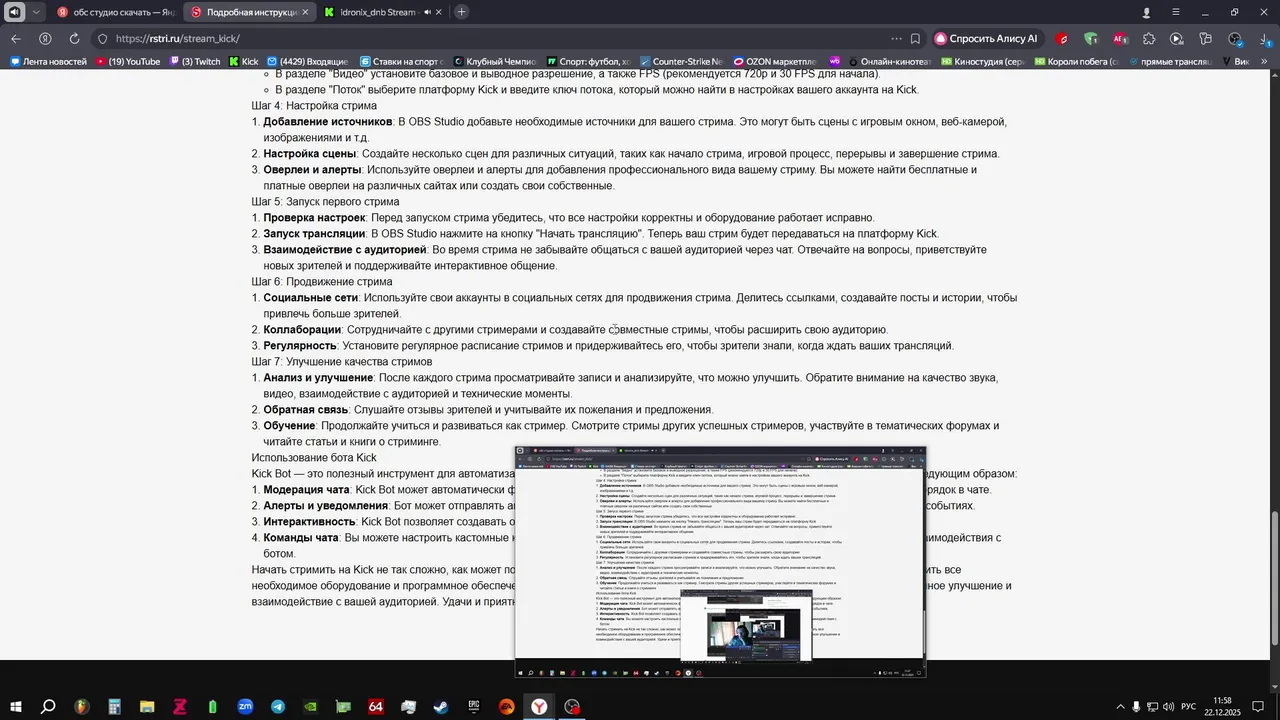Open the tab list dropdown arrow
The height and width of the screenshot is (720, 1280).
[x=36, y=12]
